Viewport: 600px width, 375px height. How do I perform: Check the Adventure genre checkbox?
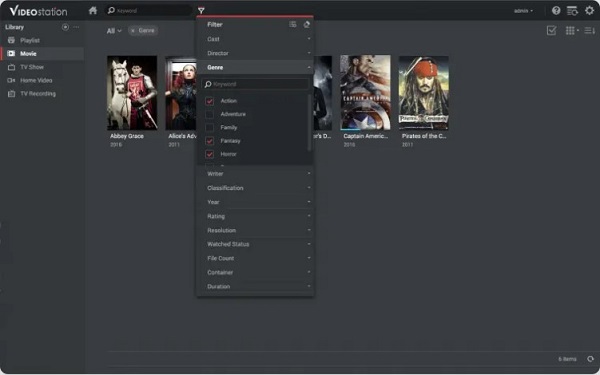tap(209, 114)
